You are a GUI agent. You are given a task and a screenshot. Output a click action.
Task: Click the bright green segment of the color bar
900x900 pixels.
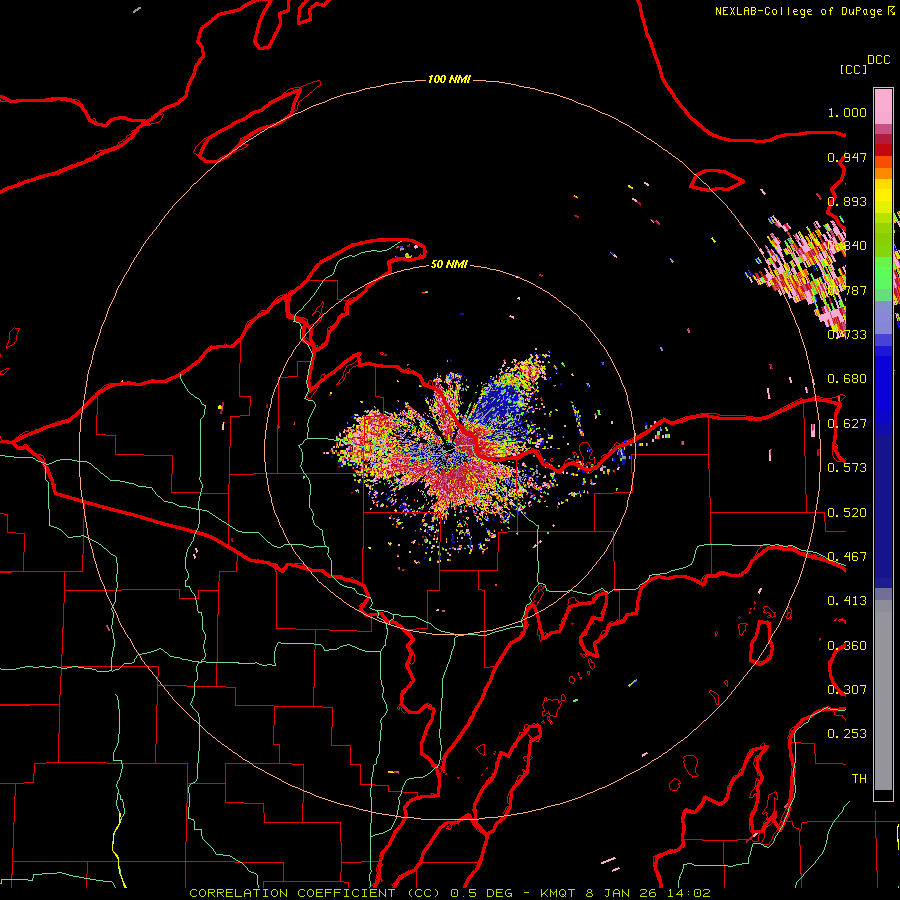[883, 273]
